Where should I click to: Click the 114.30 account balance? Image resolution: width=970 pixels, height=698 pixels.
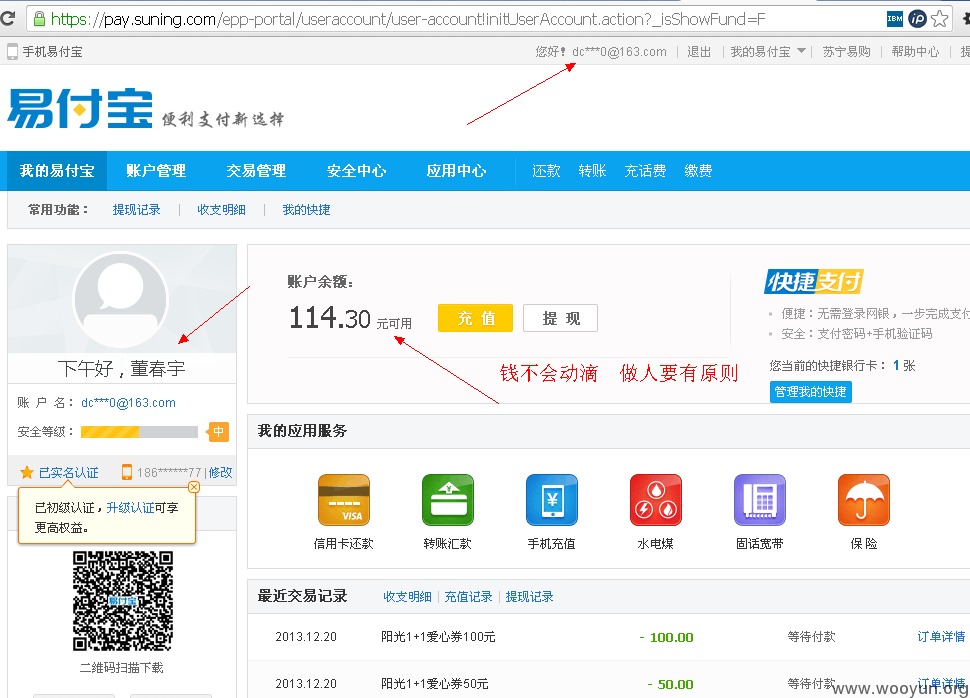click(330, 318)
